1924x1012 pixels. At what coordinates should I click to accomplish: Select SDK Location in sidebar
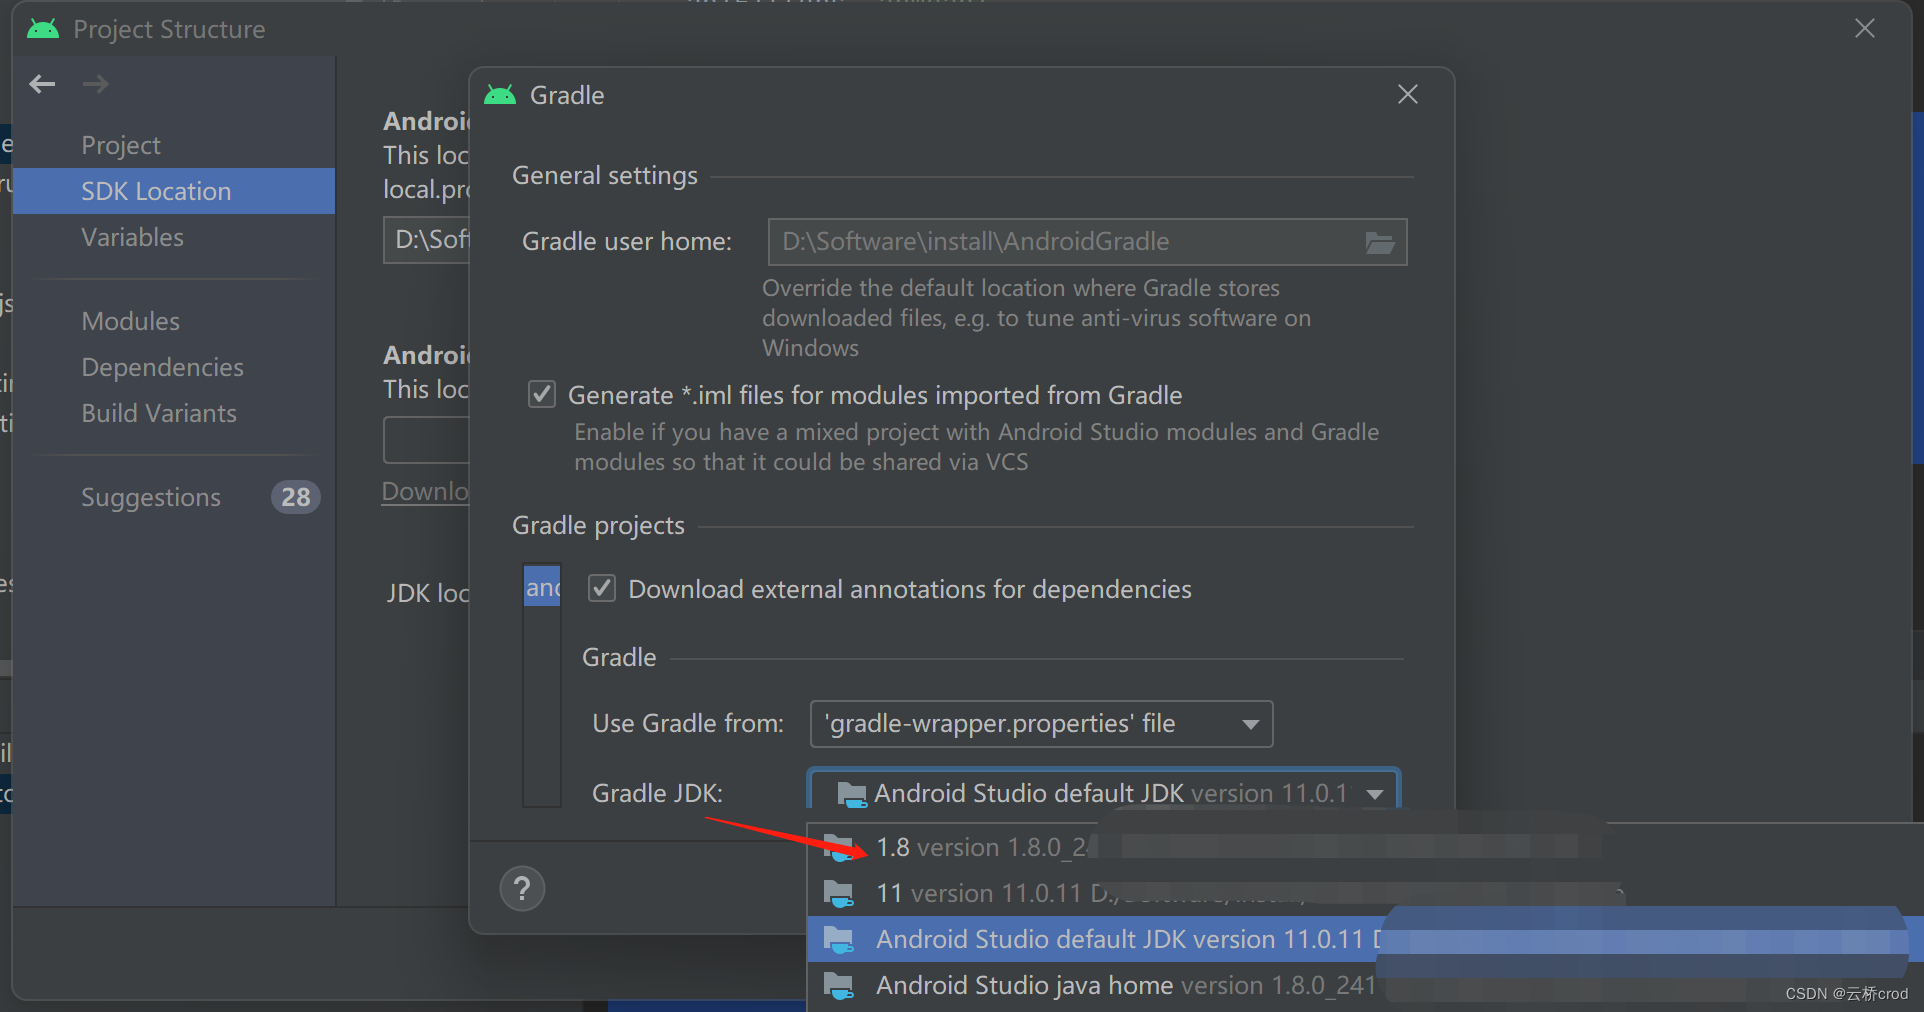[x=174, y=191]
